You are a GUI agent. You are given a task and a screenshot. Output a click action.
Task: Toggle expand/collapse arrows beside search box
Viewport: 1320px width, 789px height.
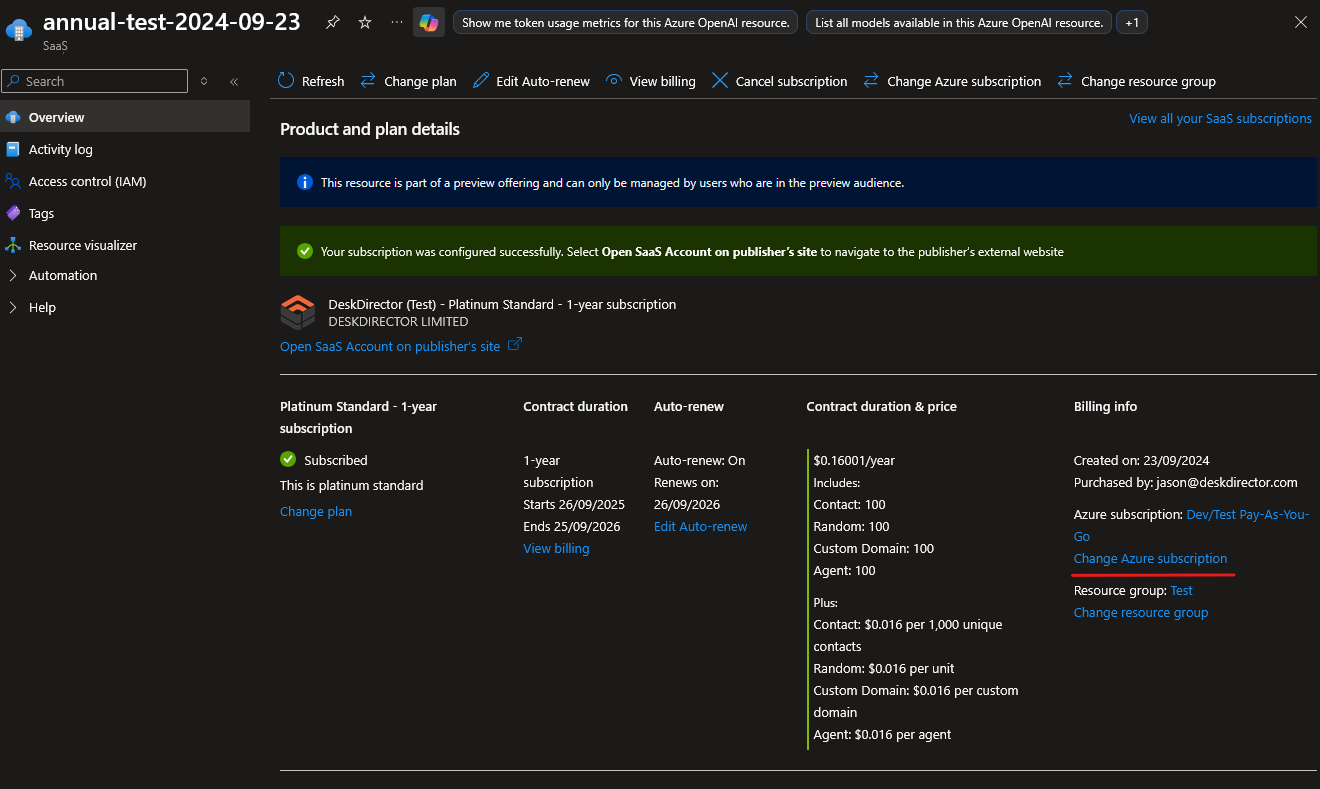[x=204, y=81]
